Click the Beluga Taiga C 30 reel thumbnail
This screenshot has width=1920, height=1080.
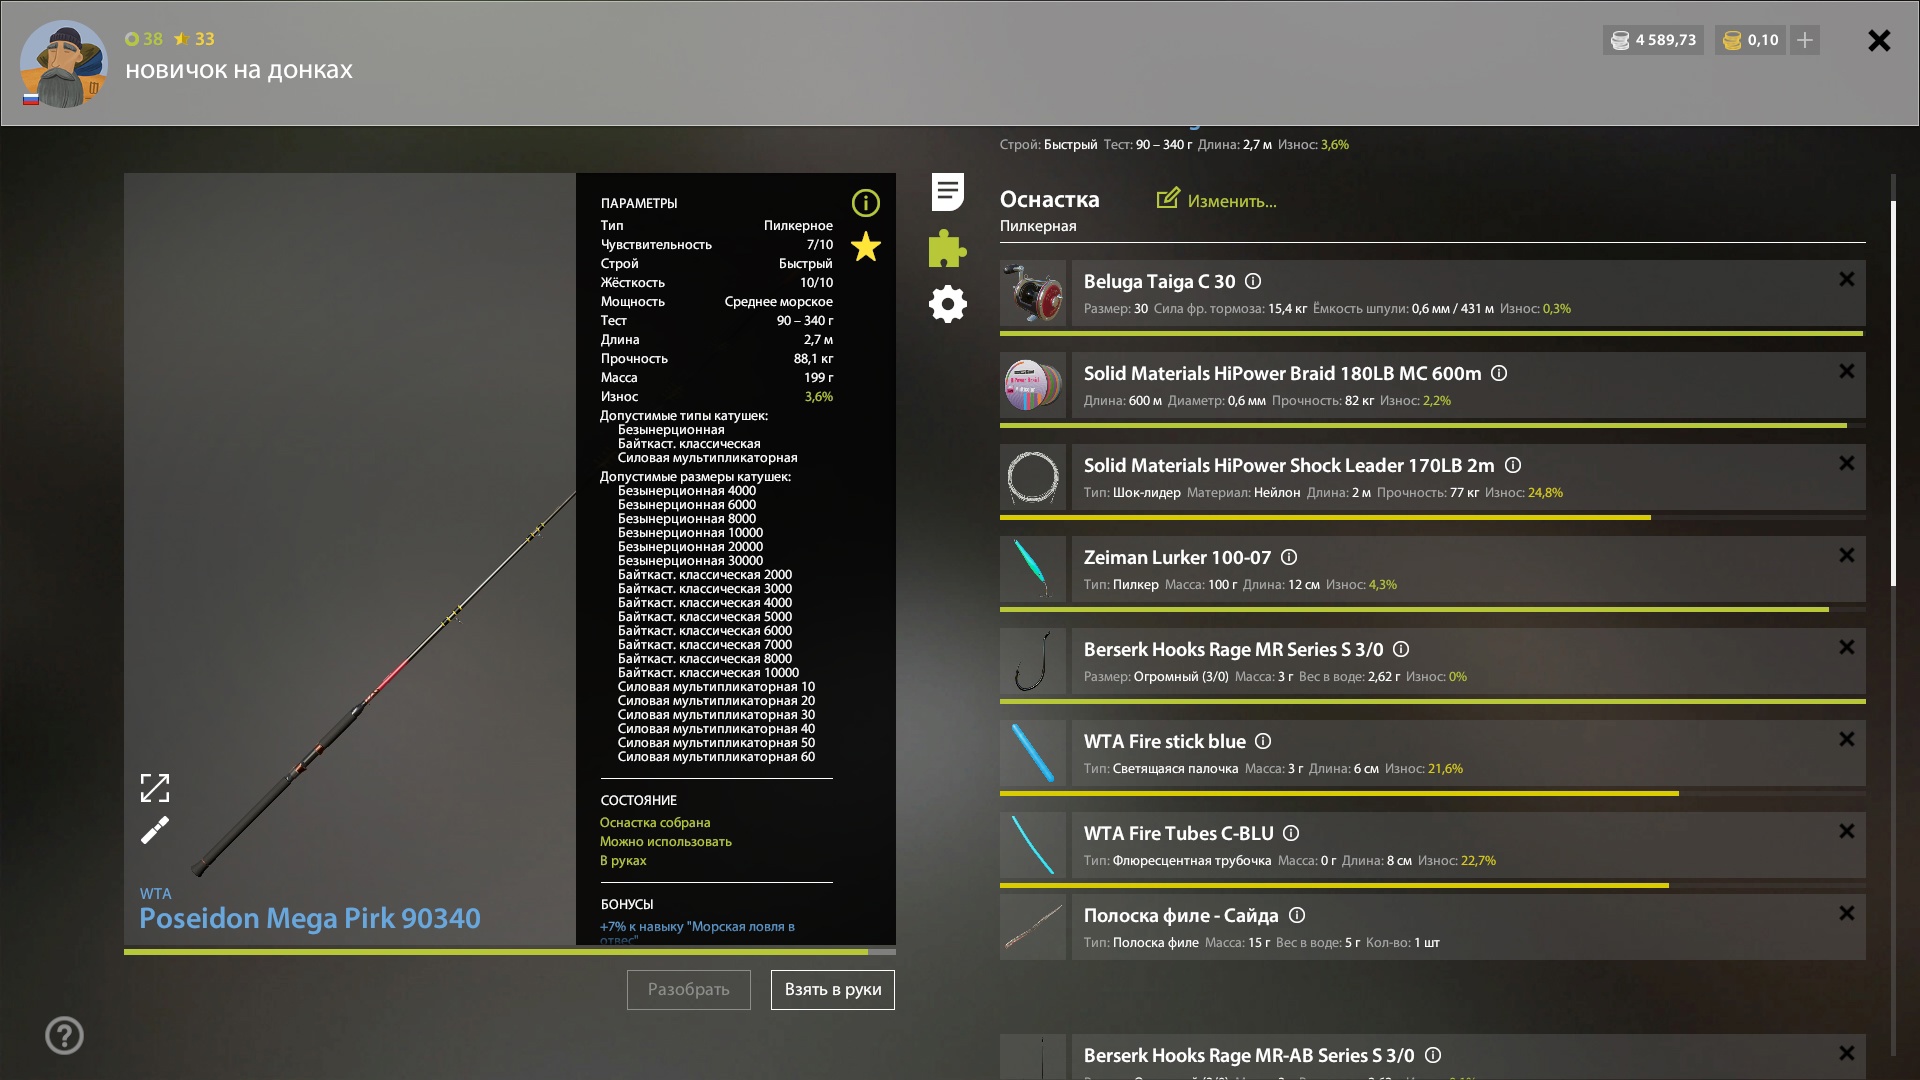click(x=1033, y=293)
